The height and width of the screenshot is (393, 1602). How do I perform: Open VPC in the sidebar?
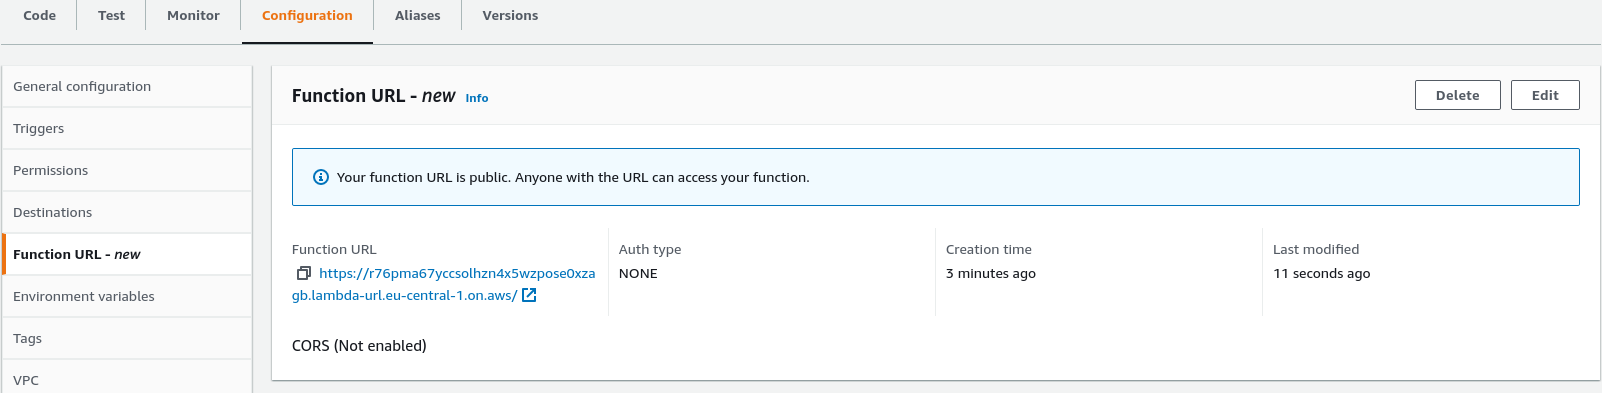127,378
